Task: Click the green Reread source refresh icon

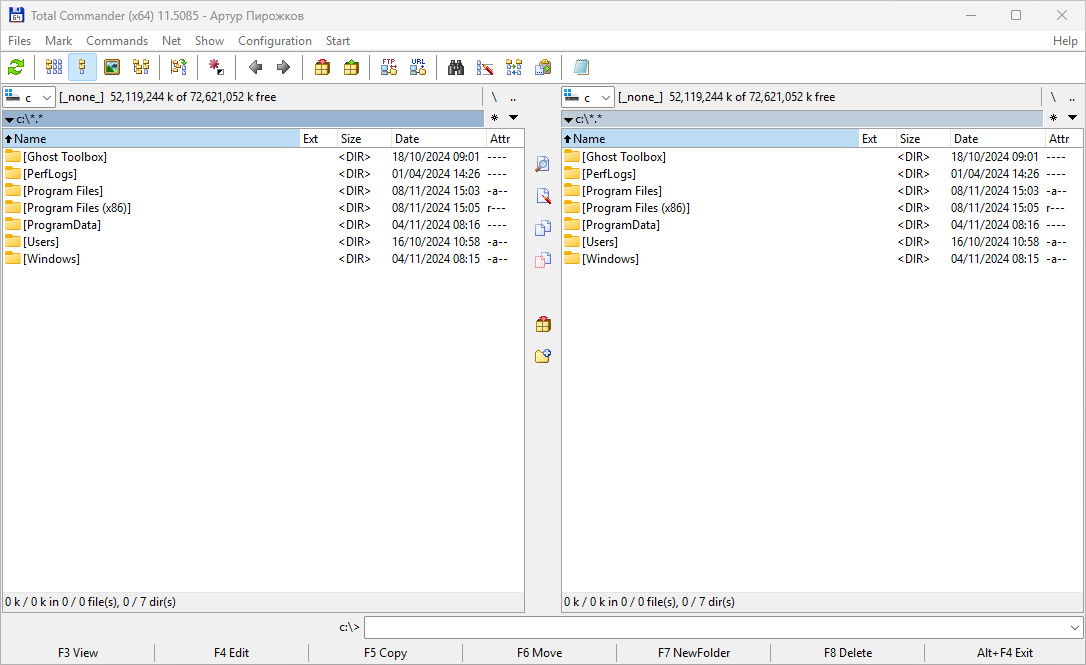Action: click(x=16, y=67)
